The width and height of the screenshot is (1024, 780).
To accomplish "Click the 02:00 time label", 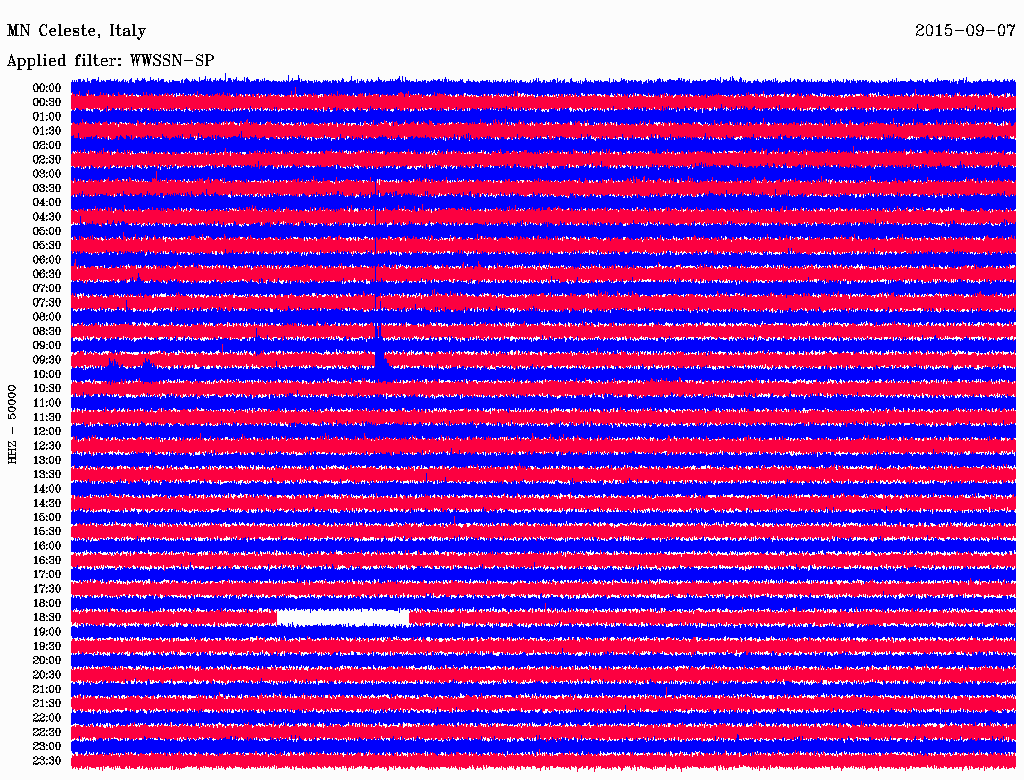I will point(47,145).
